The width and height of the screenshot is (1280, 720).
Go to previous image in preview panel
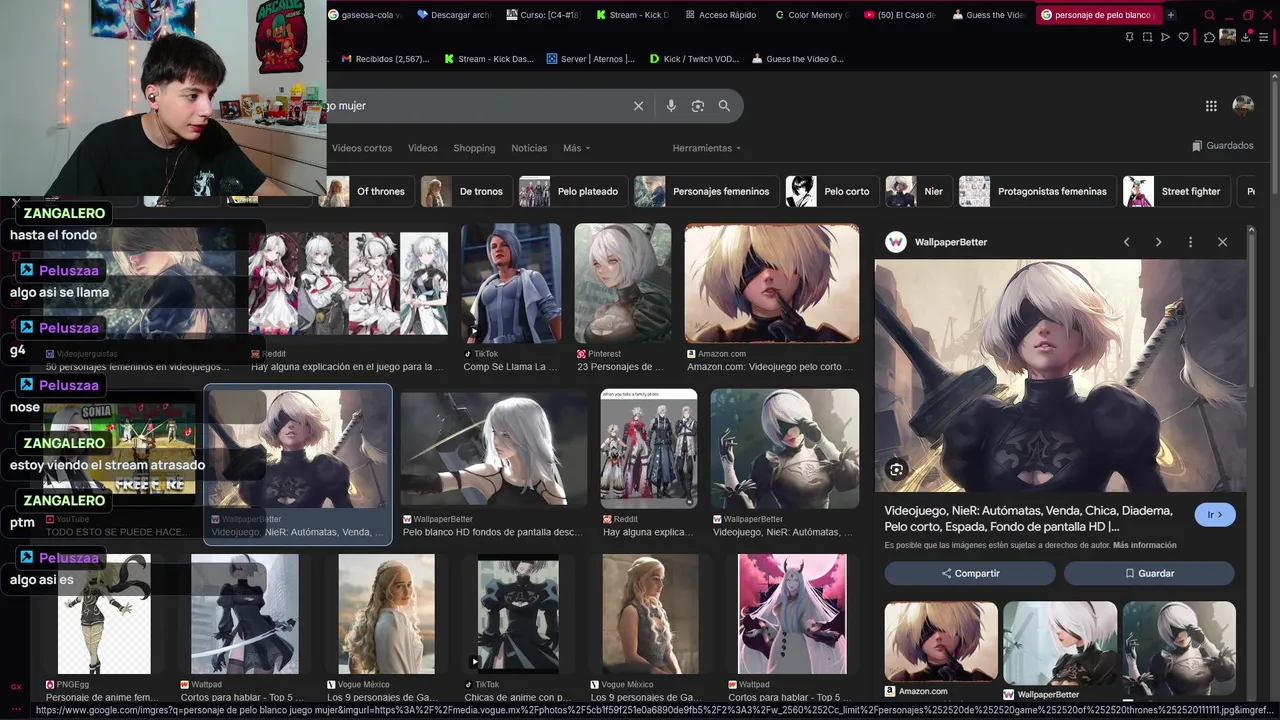[1126, 242]
